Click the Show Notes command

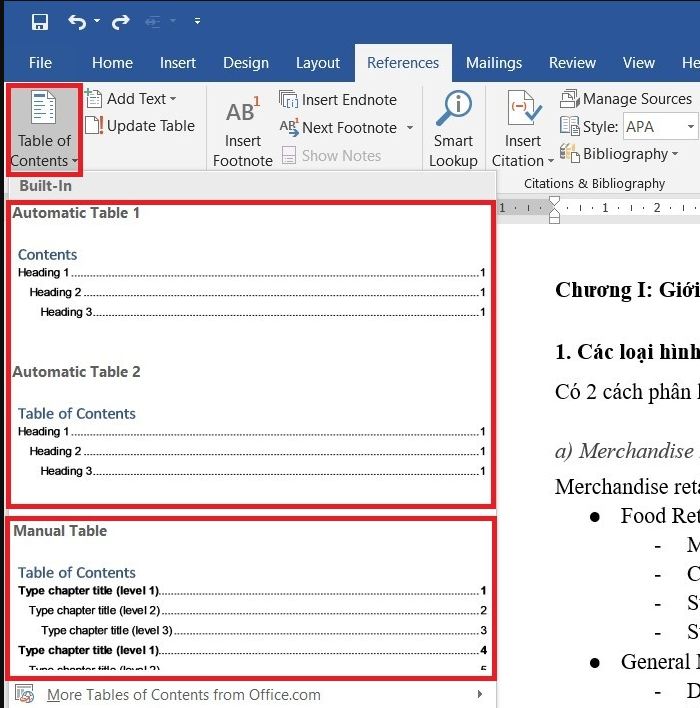pyautogui.click(x=332, y=156)
